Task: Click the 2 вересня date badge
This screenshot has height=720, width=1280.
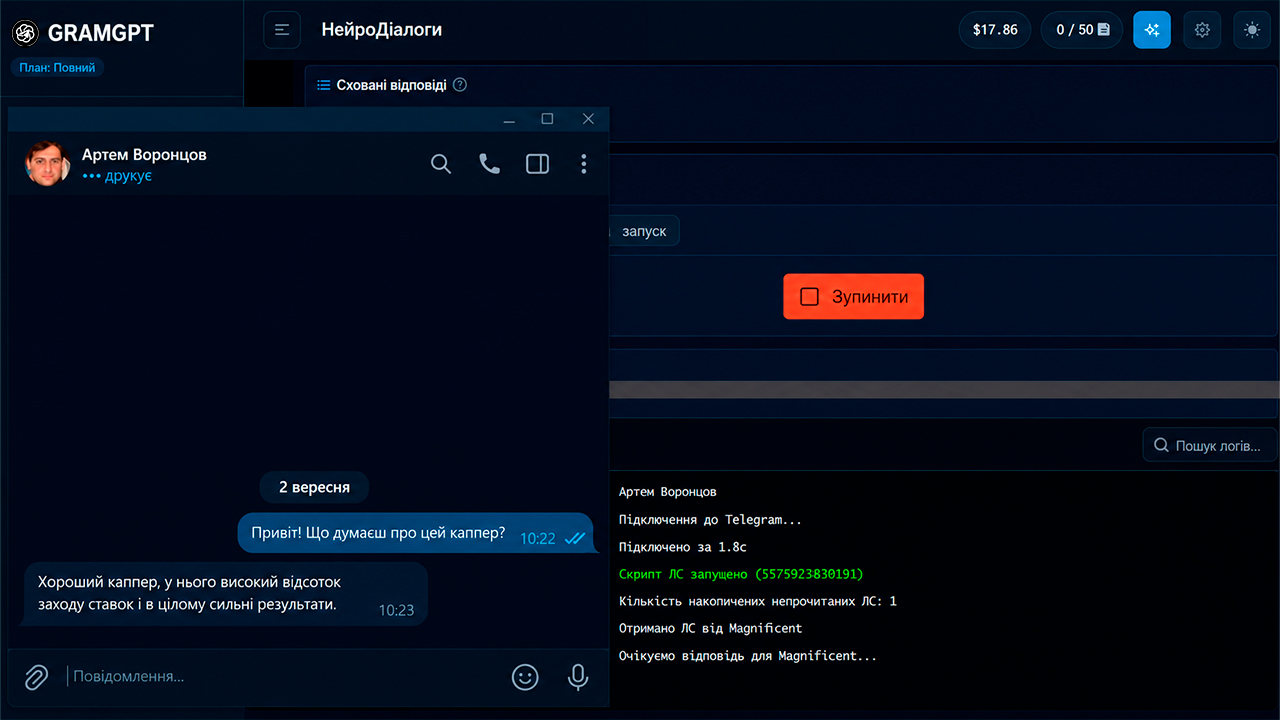Action: pos(314,487)
